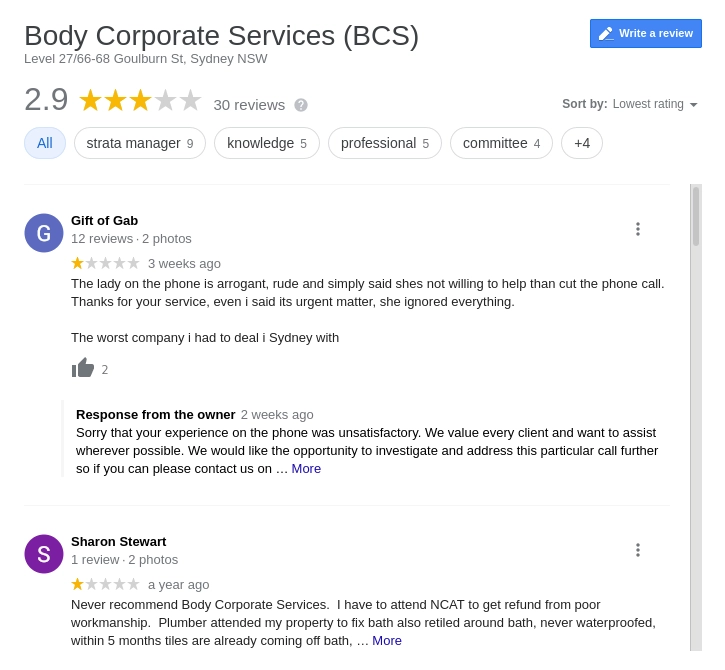Click the Sharon Stewart purple avatar
This screenshot has width=725, height=670.
[43, 554]
